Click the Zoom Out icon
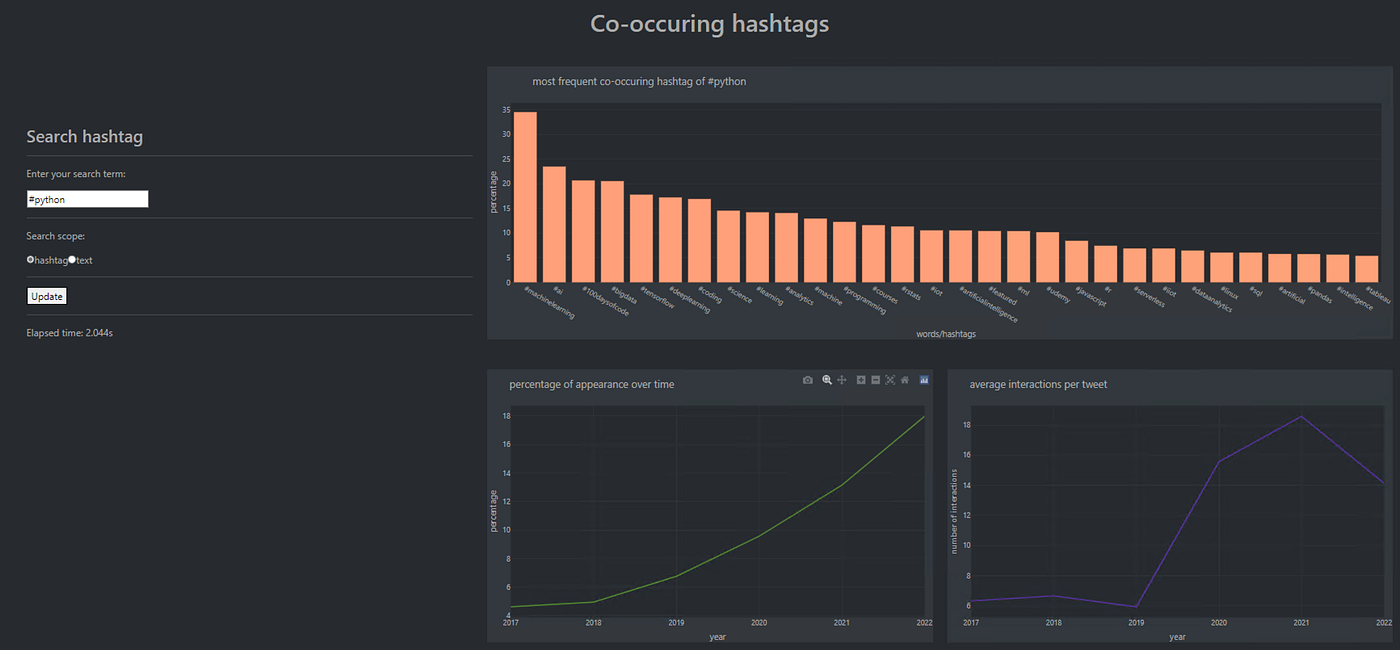Image resolution: width=1400 pixels, height=650 pixels. point(874,380)
